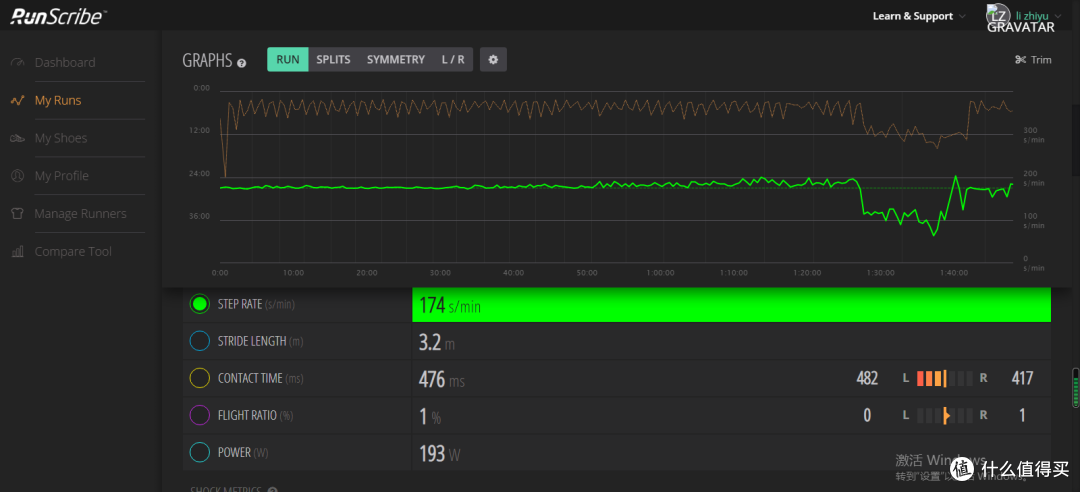
Task: Go to My Runs page
Action: click(x=58, y=101)
